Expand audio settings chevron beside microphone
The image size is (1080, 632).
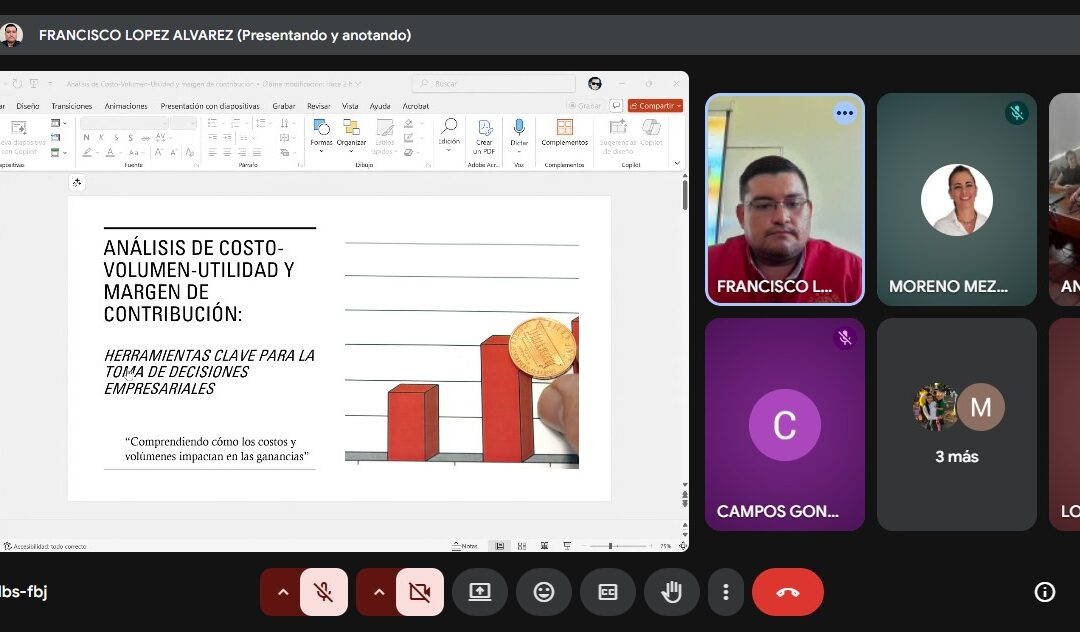[x=283, y=592]
